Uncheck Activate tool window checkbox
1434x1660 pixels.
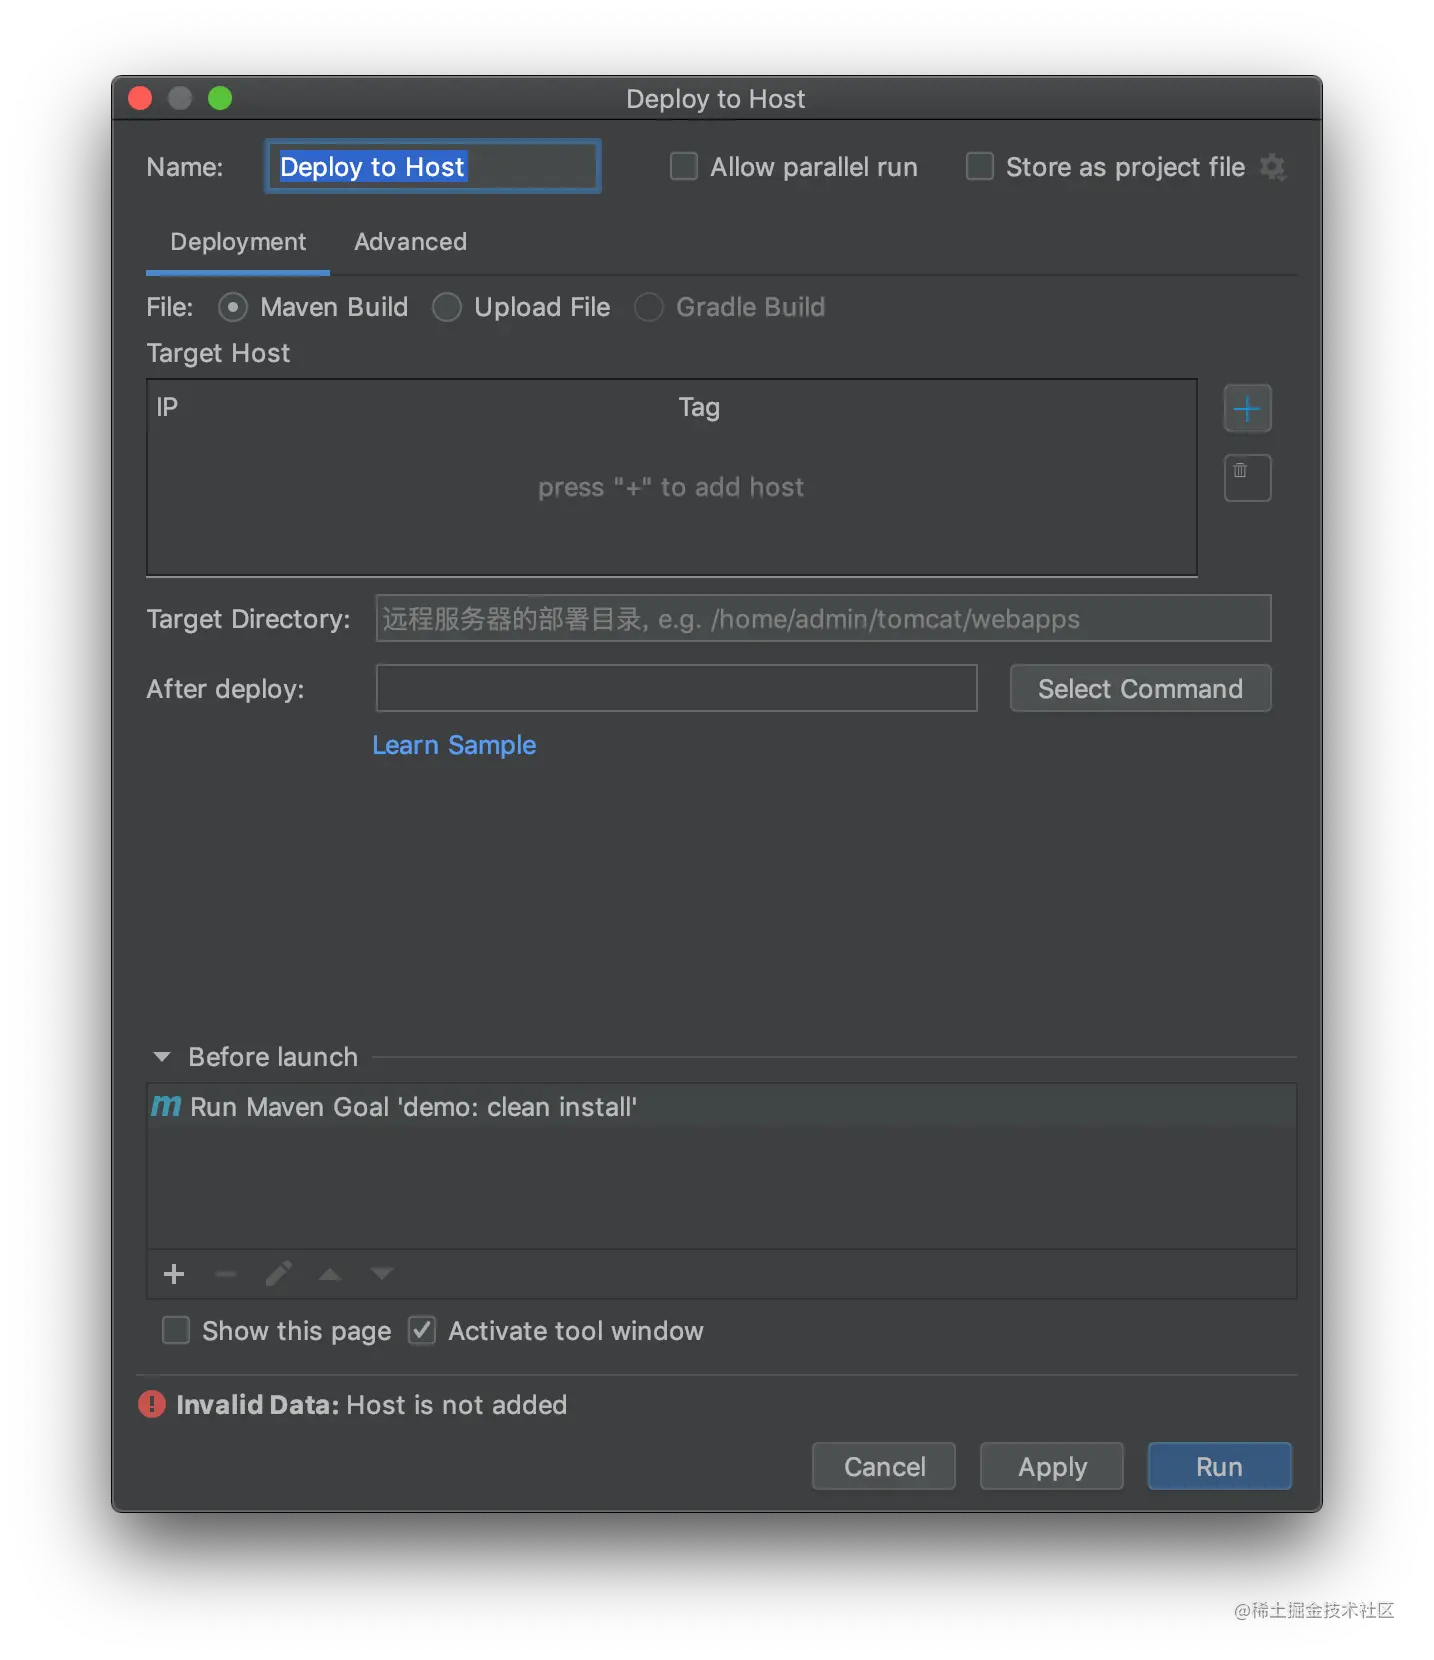point(422,1330)
